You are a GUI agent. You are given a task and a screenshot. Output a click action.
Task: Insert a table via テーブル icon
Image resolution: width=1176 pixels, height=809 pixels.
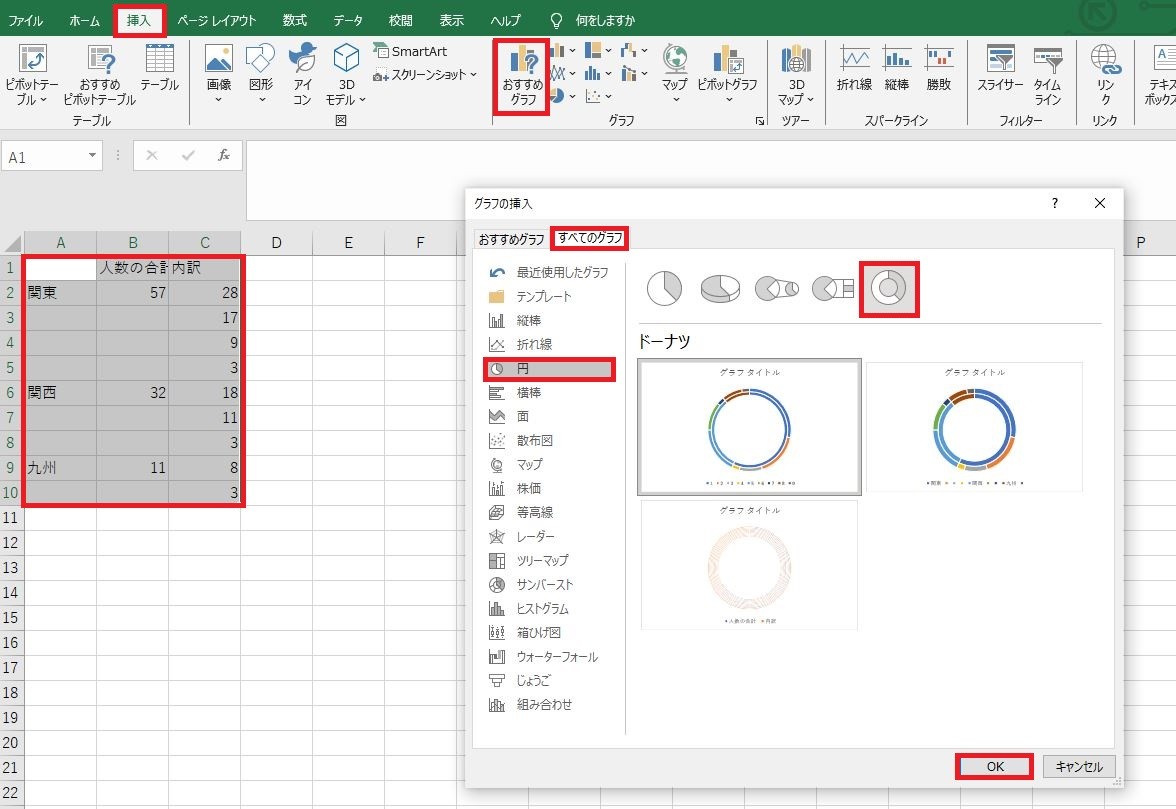[x=159, y=68]
